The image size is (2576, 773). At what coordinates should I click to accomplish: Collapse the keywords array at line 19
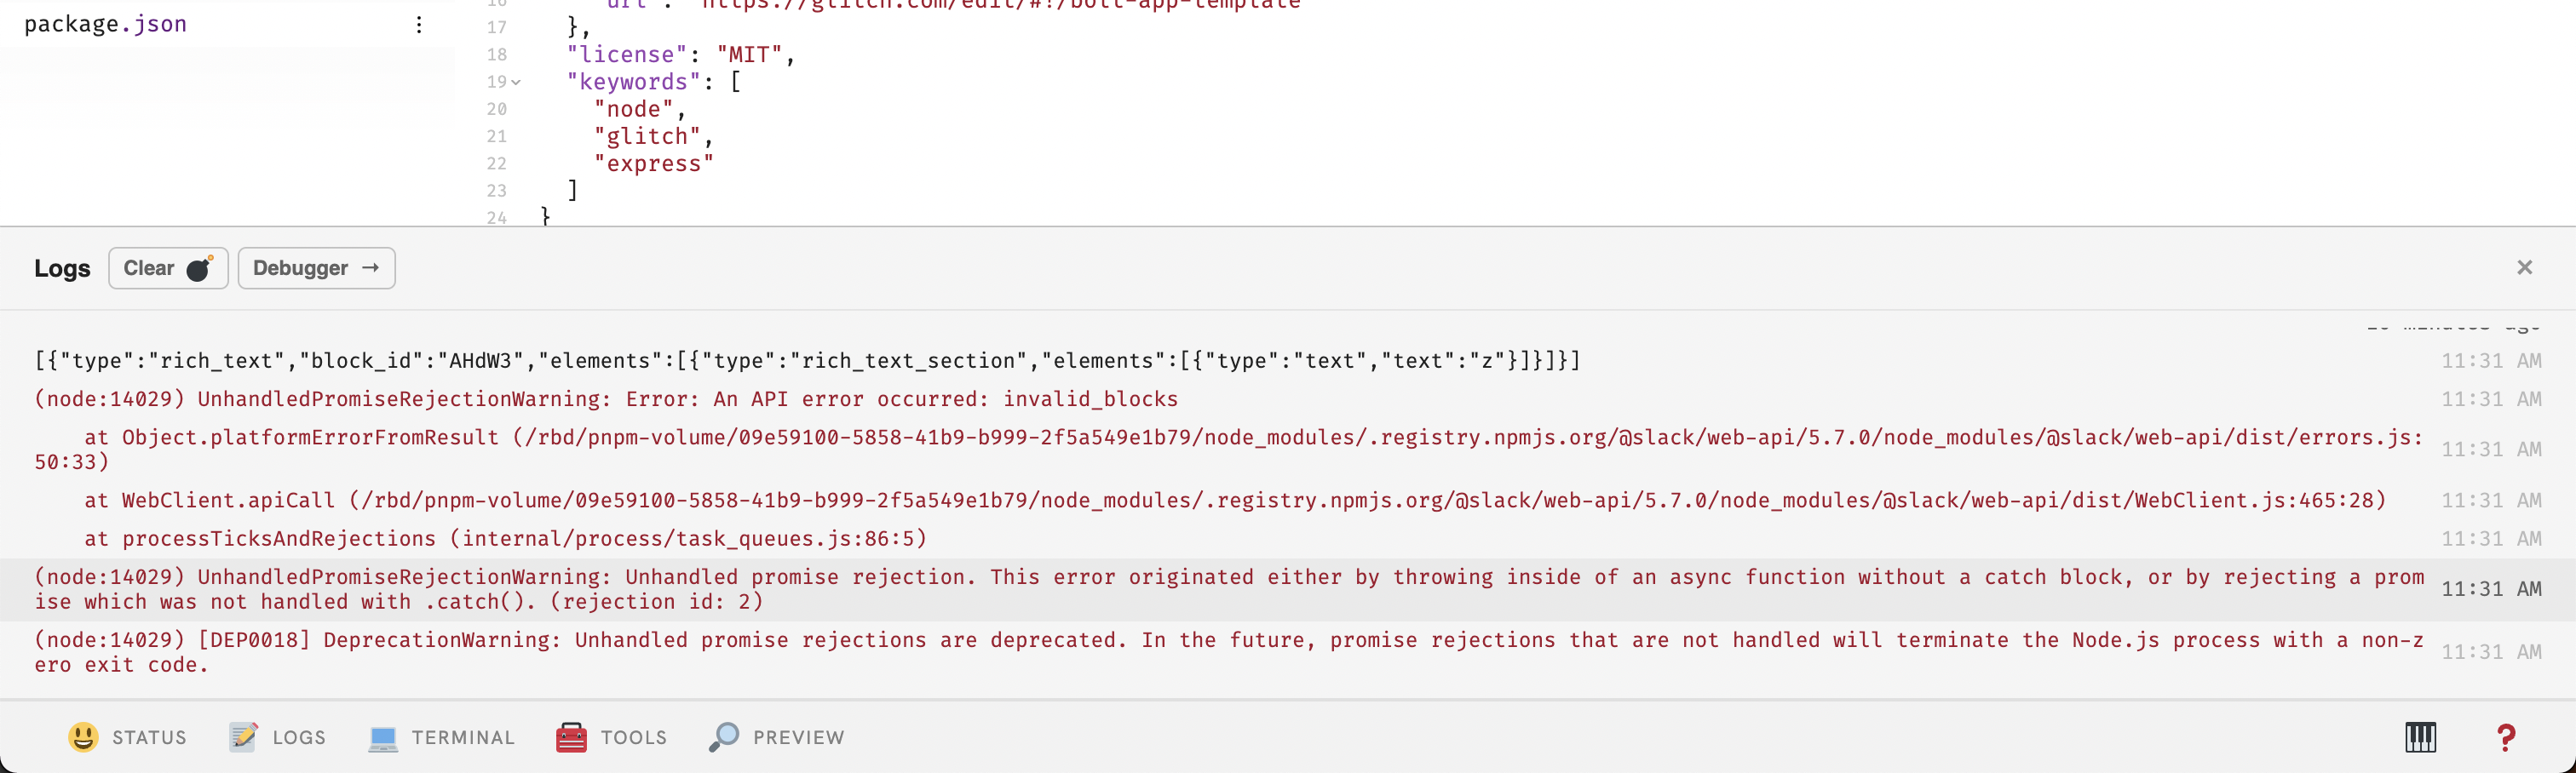(x=516, y=83)
